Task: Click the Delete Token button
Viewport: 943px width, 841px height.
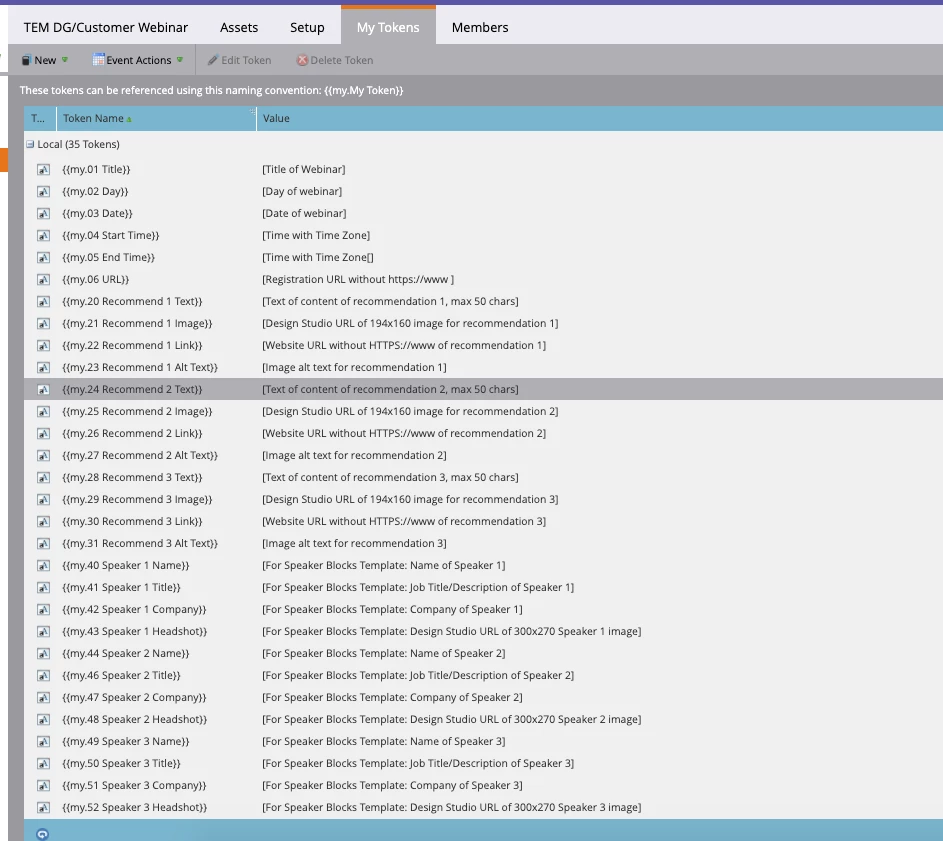Action: coord(335,60)
